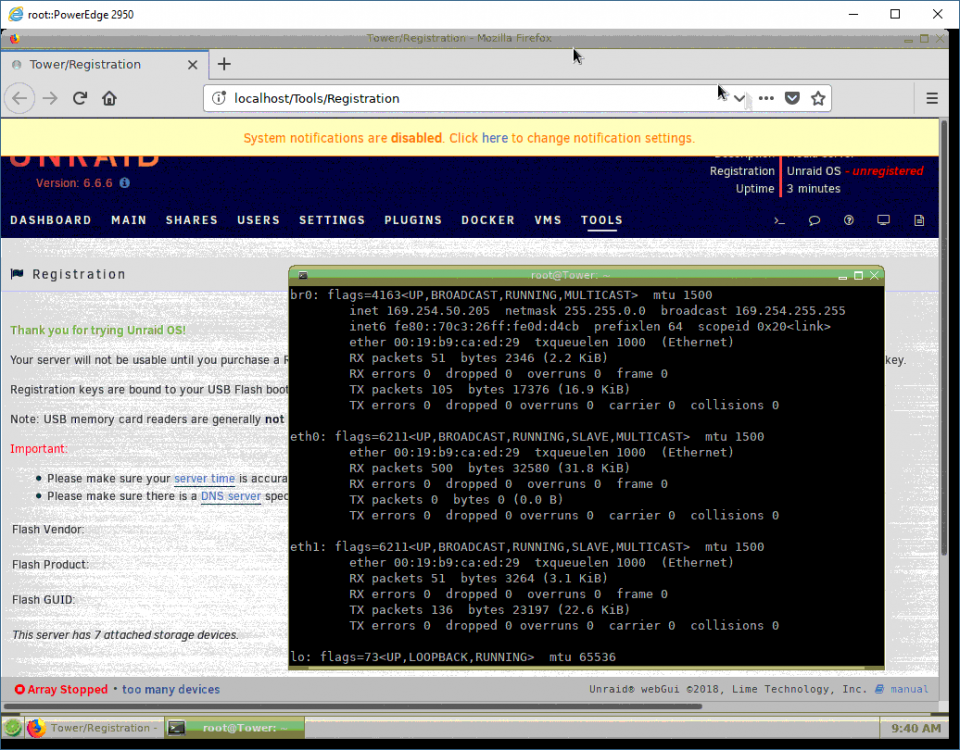The image size is (960, 750).
Task: Open the Firefox hamburger menu
Action: click(932, 98)
